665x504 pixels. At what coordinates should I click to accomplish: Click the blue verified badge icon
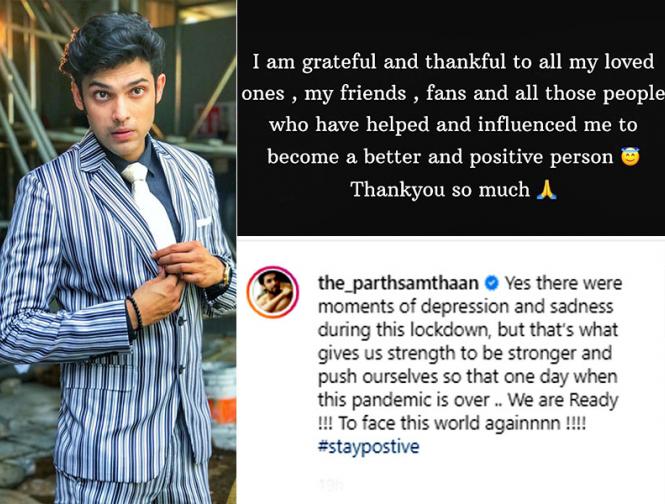click(x=491, y=283)
